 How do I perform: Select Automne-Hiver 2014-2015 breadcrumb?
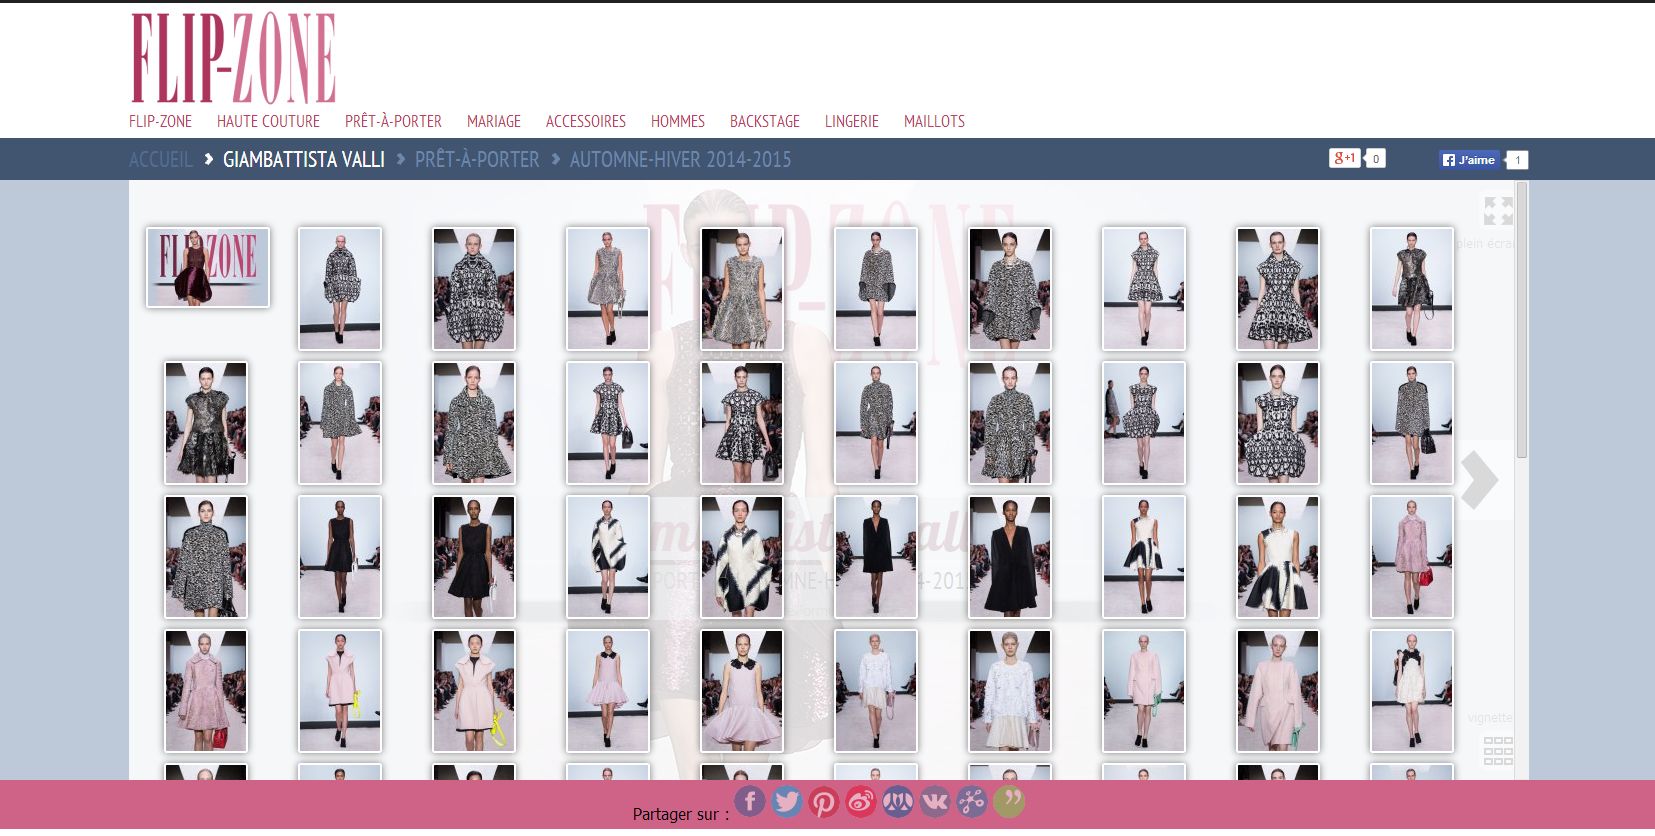tap(680, 160)
